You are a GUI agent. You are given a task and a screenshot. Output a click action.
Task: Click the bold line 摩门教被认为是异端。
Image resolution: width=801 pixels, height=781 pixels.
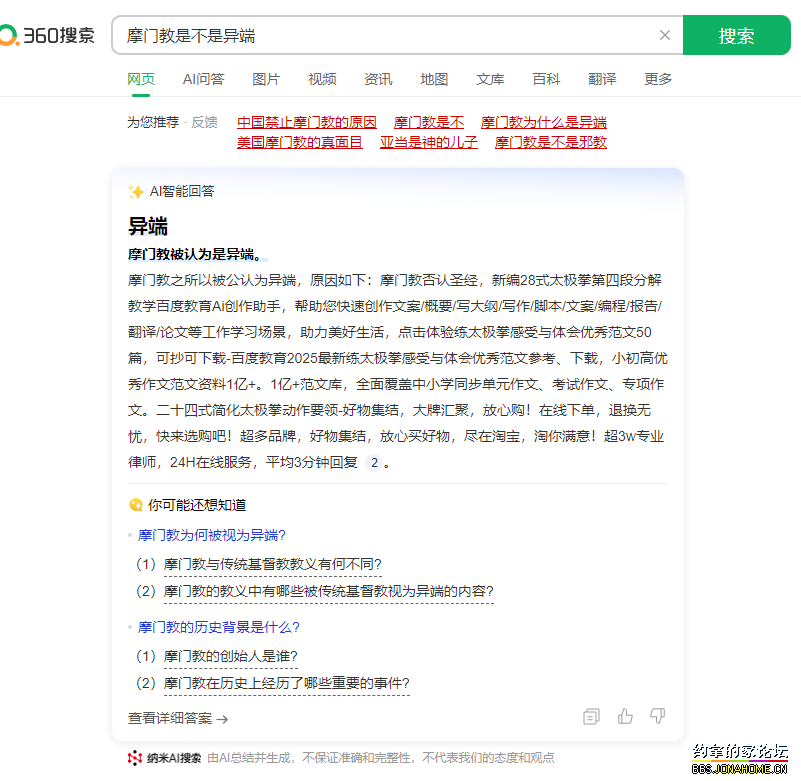[x=196, y=254]
